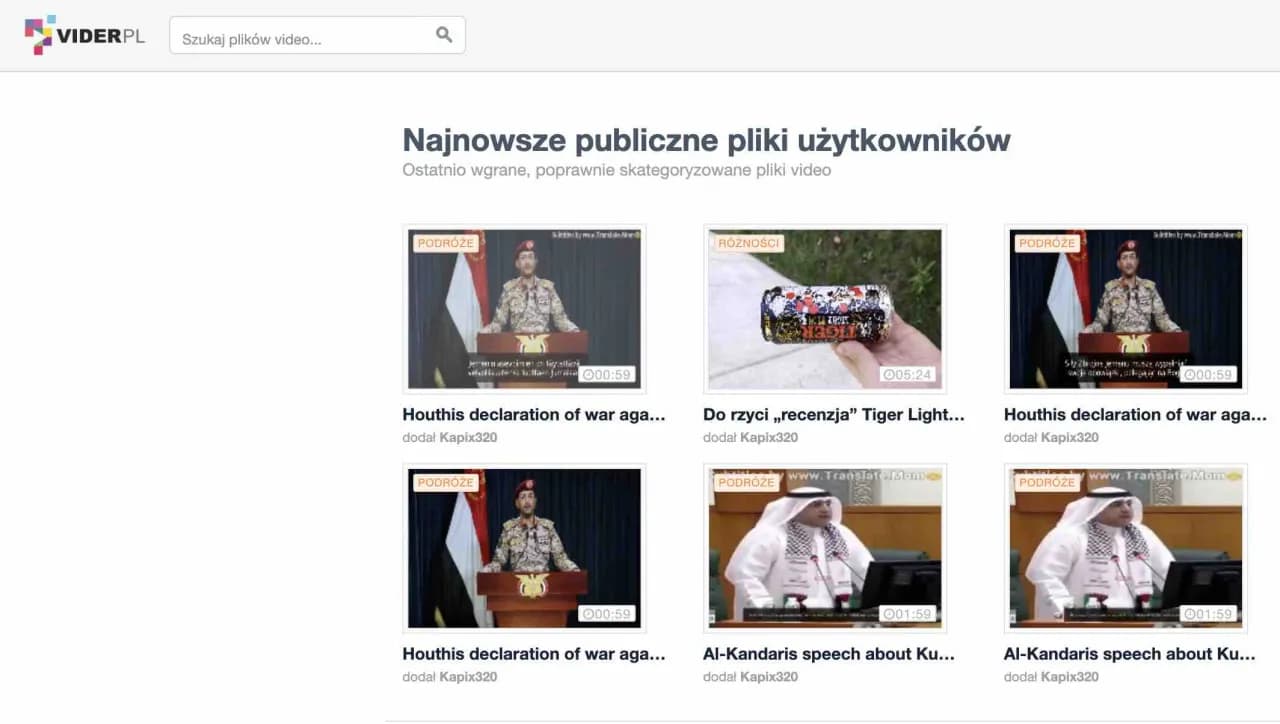The width and height of the screenshot is (1280, 724).
Task: Click the PODRÓŻE badge on bottom-left Houthis thumbnail
Action: coord(444,482)
